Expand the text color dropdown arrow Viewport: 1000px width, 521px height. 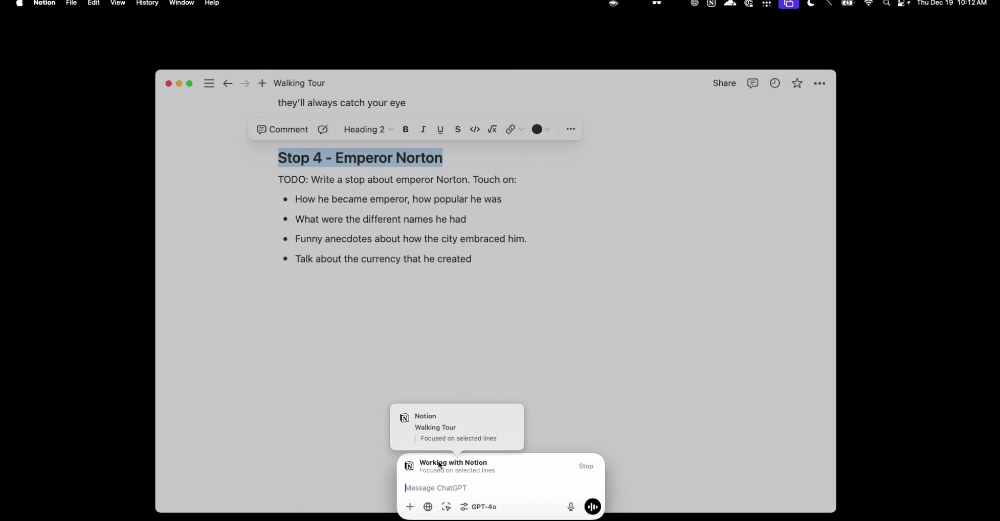coord(547,129)
